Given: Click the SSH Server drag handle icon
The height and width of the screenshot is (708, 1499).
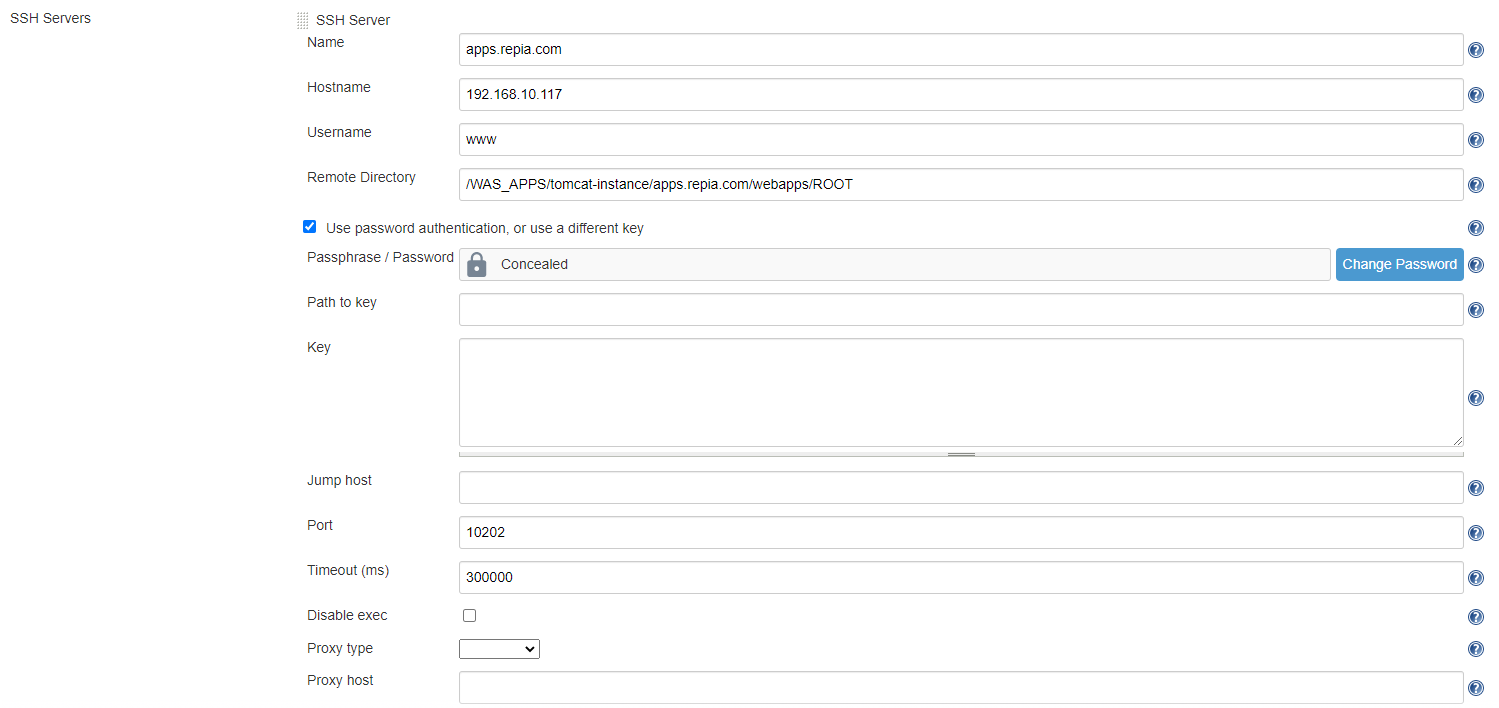Looking at the screenshot, I should (303, 20).
